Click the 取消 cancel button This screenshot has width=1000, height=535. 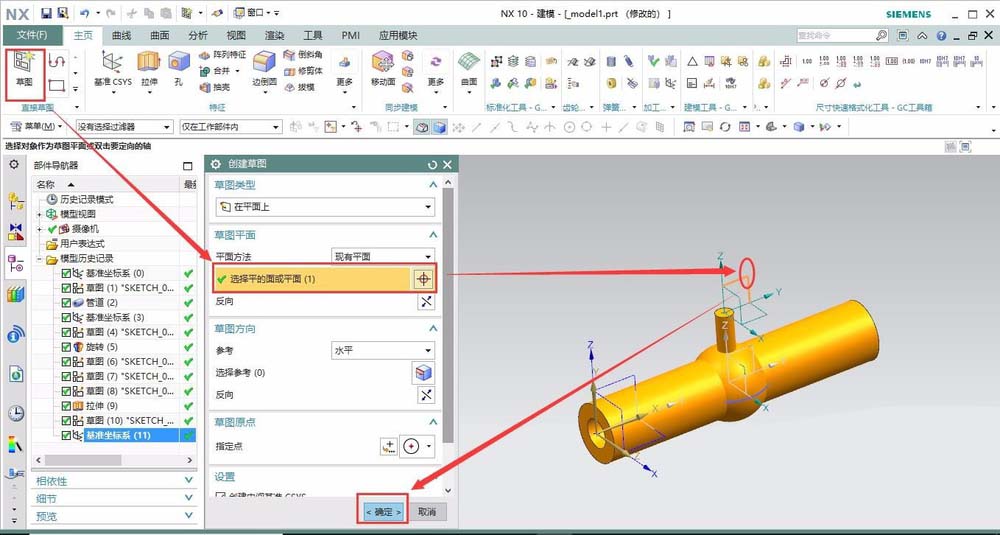tap(427, 511)
